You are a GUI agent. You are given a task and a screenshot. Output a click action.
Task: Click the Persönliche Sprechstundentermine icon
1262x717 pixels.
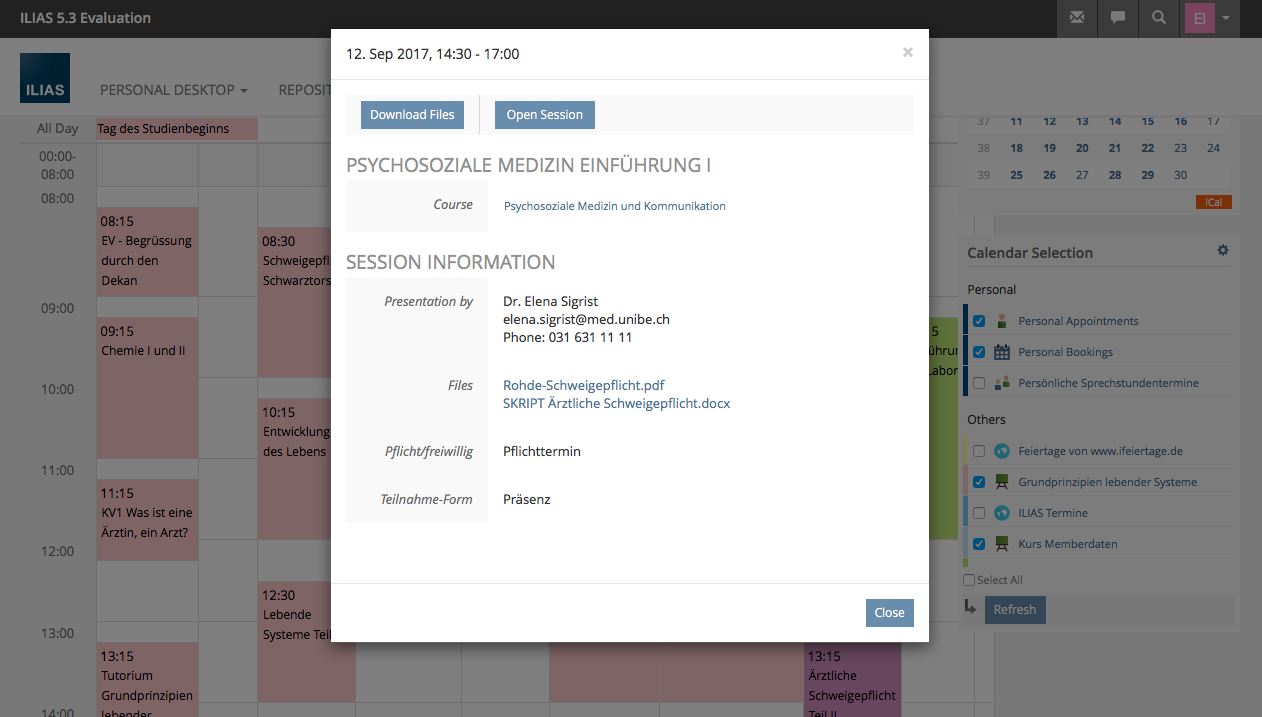(x=1001, y=383)
